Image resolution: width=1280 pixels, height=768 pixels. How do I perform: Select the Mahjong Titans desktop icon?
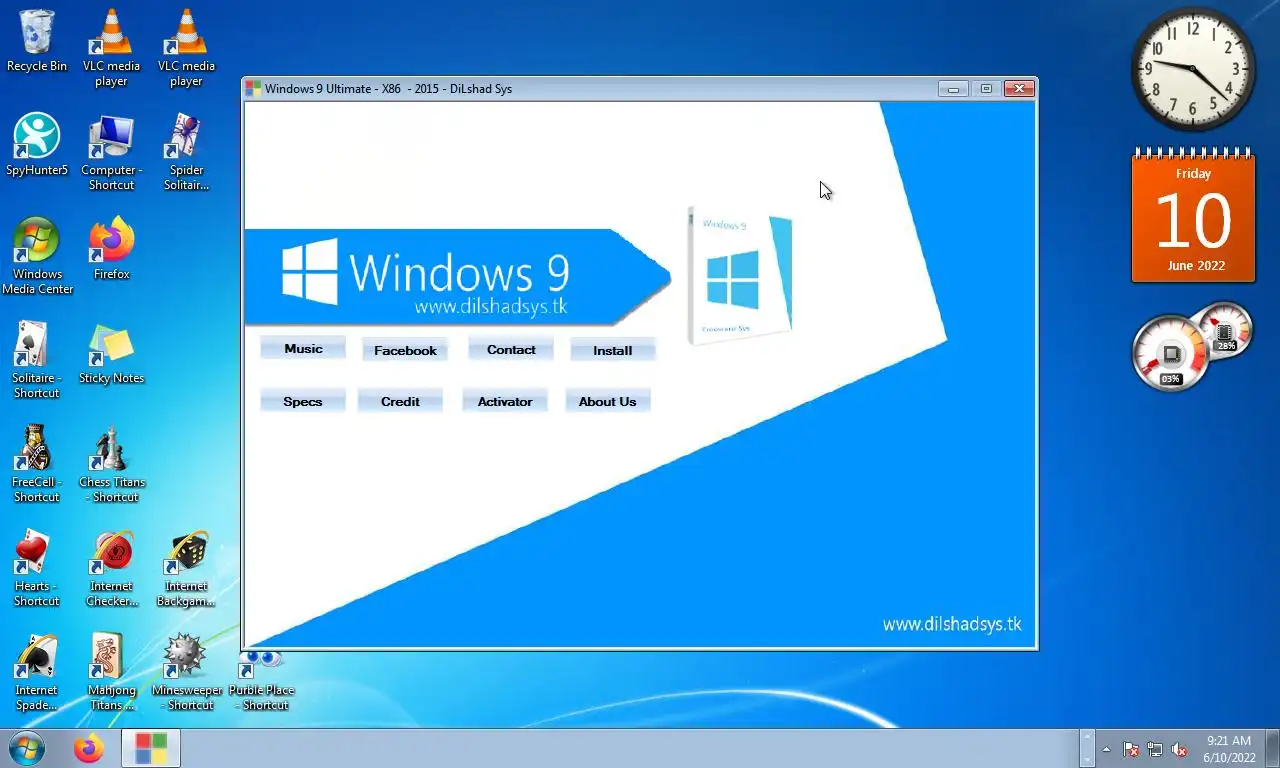111,672
